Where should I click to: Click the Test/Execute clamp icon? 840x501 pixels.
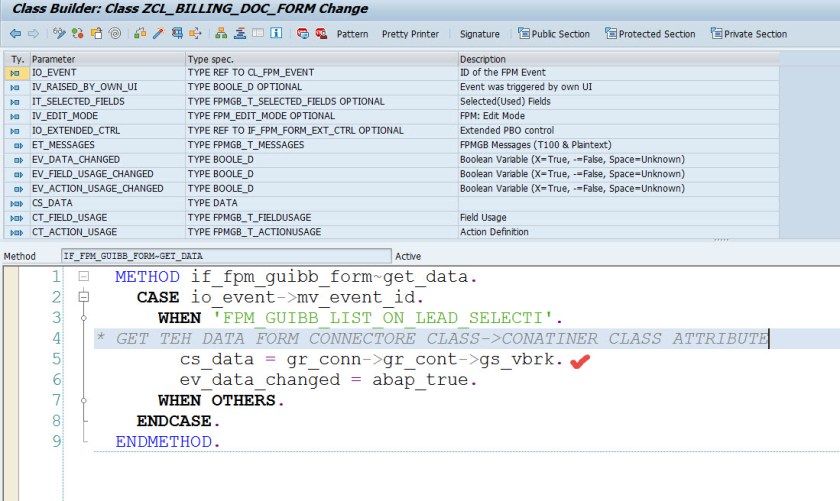[177, 34]
